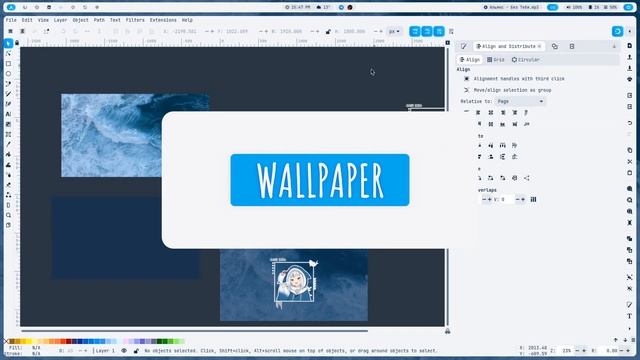Screen dimensions: 640x360
Task: Select the Selector arrow tool
Action: 8,43
